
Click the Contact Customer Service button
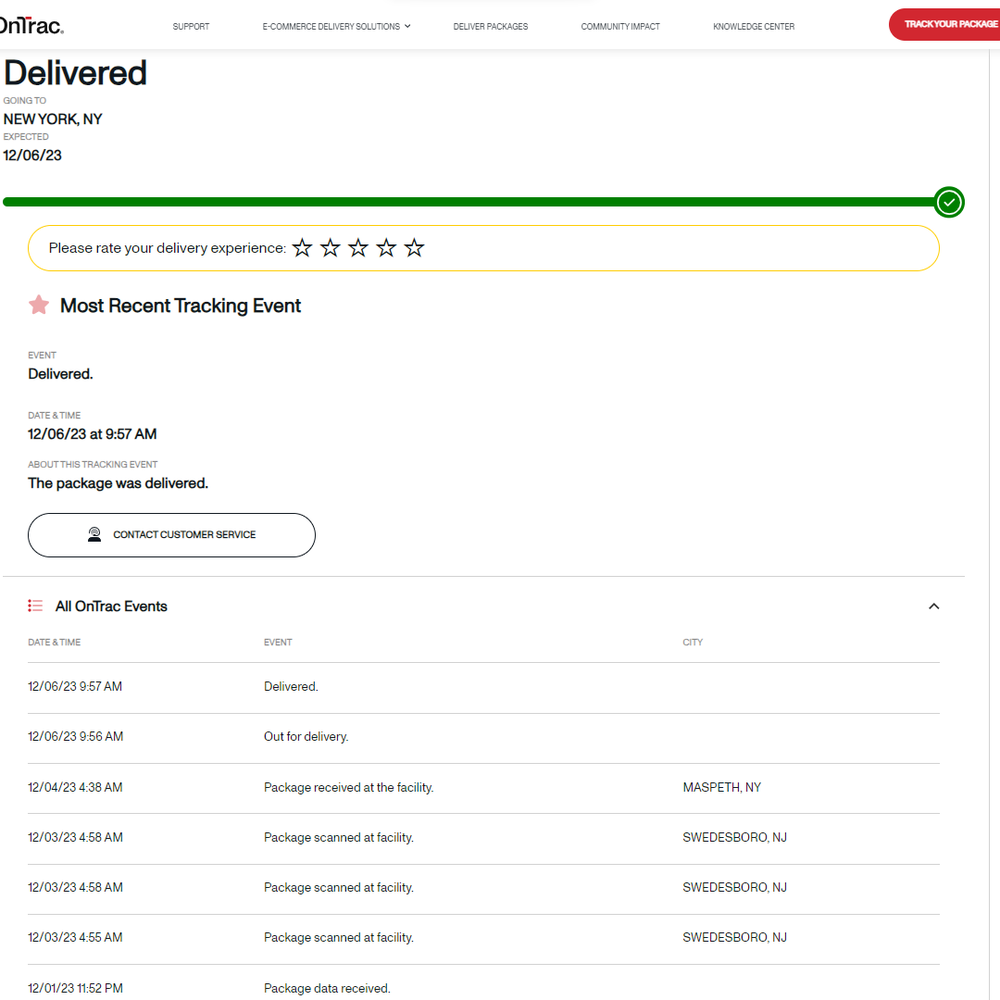pos(172,534)
